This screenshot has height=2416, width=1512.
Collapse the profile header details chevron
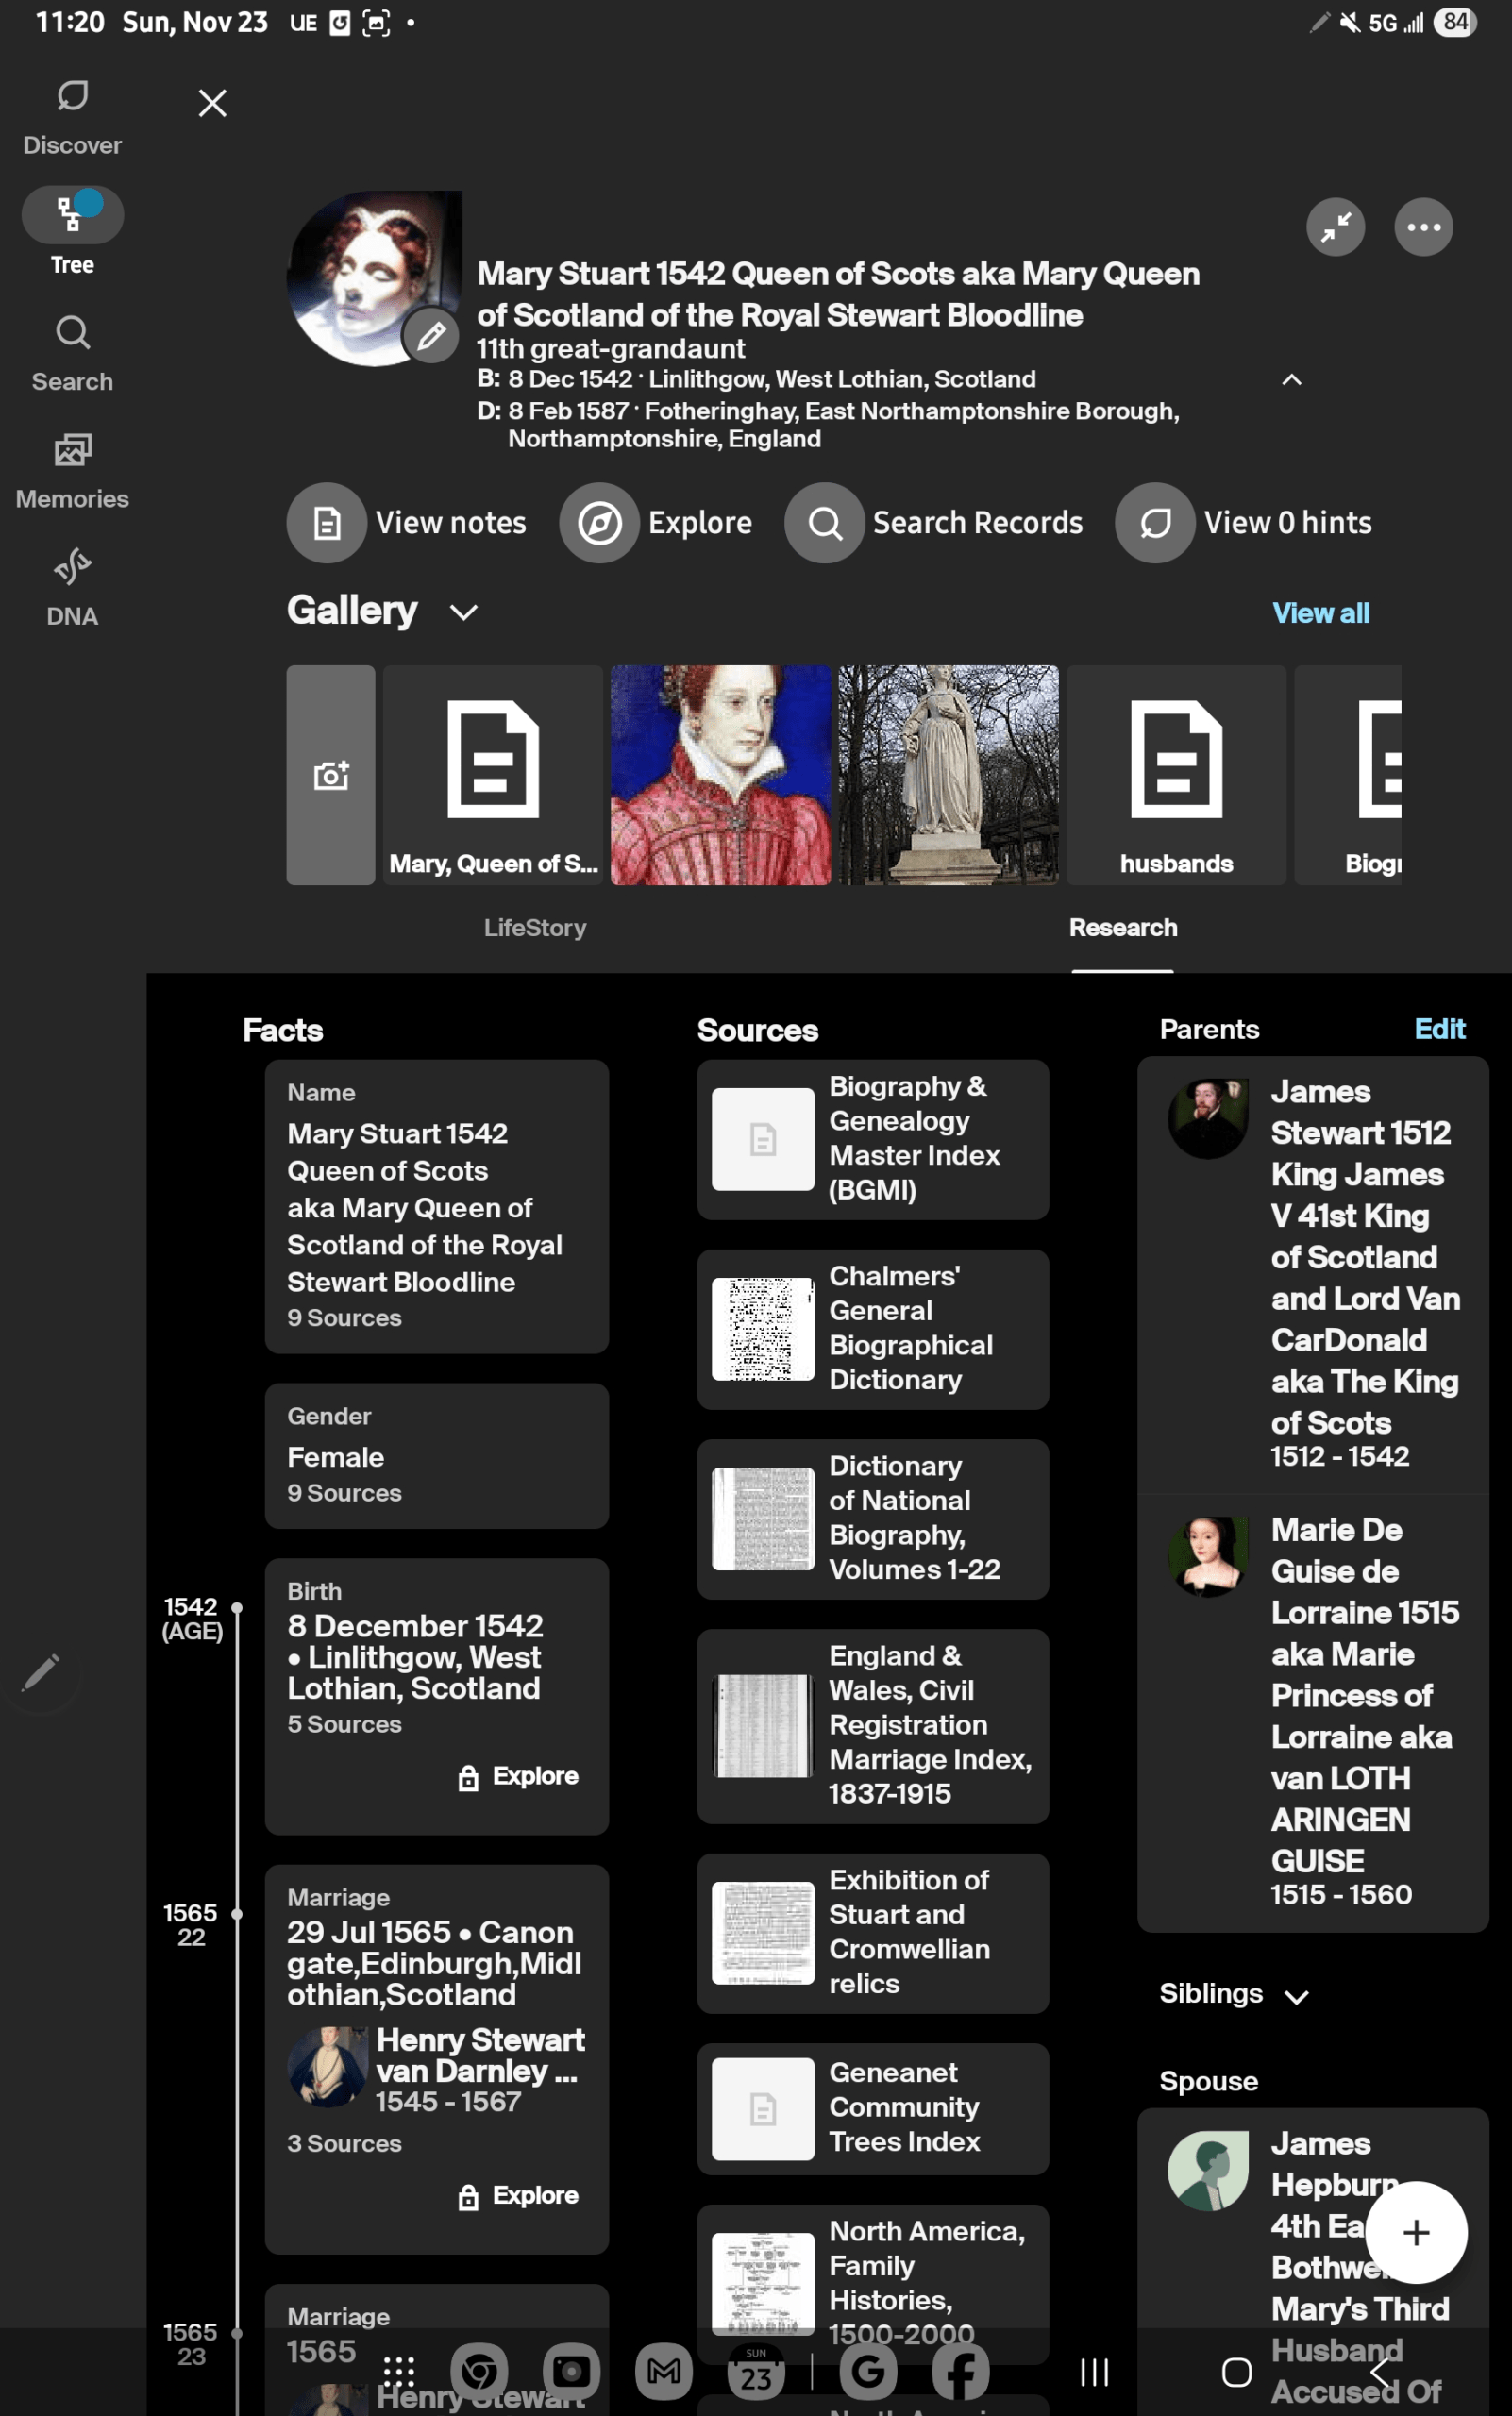(x=1291, y=380)
